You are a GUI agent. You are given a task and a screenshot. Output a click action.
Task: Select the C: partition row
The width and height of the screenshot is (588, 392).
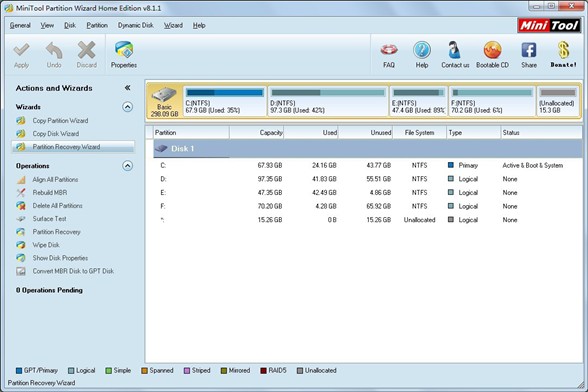(x=368, y=165)
